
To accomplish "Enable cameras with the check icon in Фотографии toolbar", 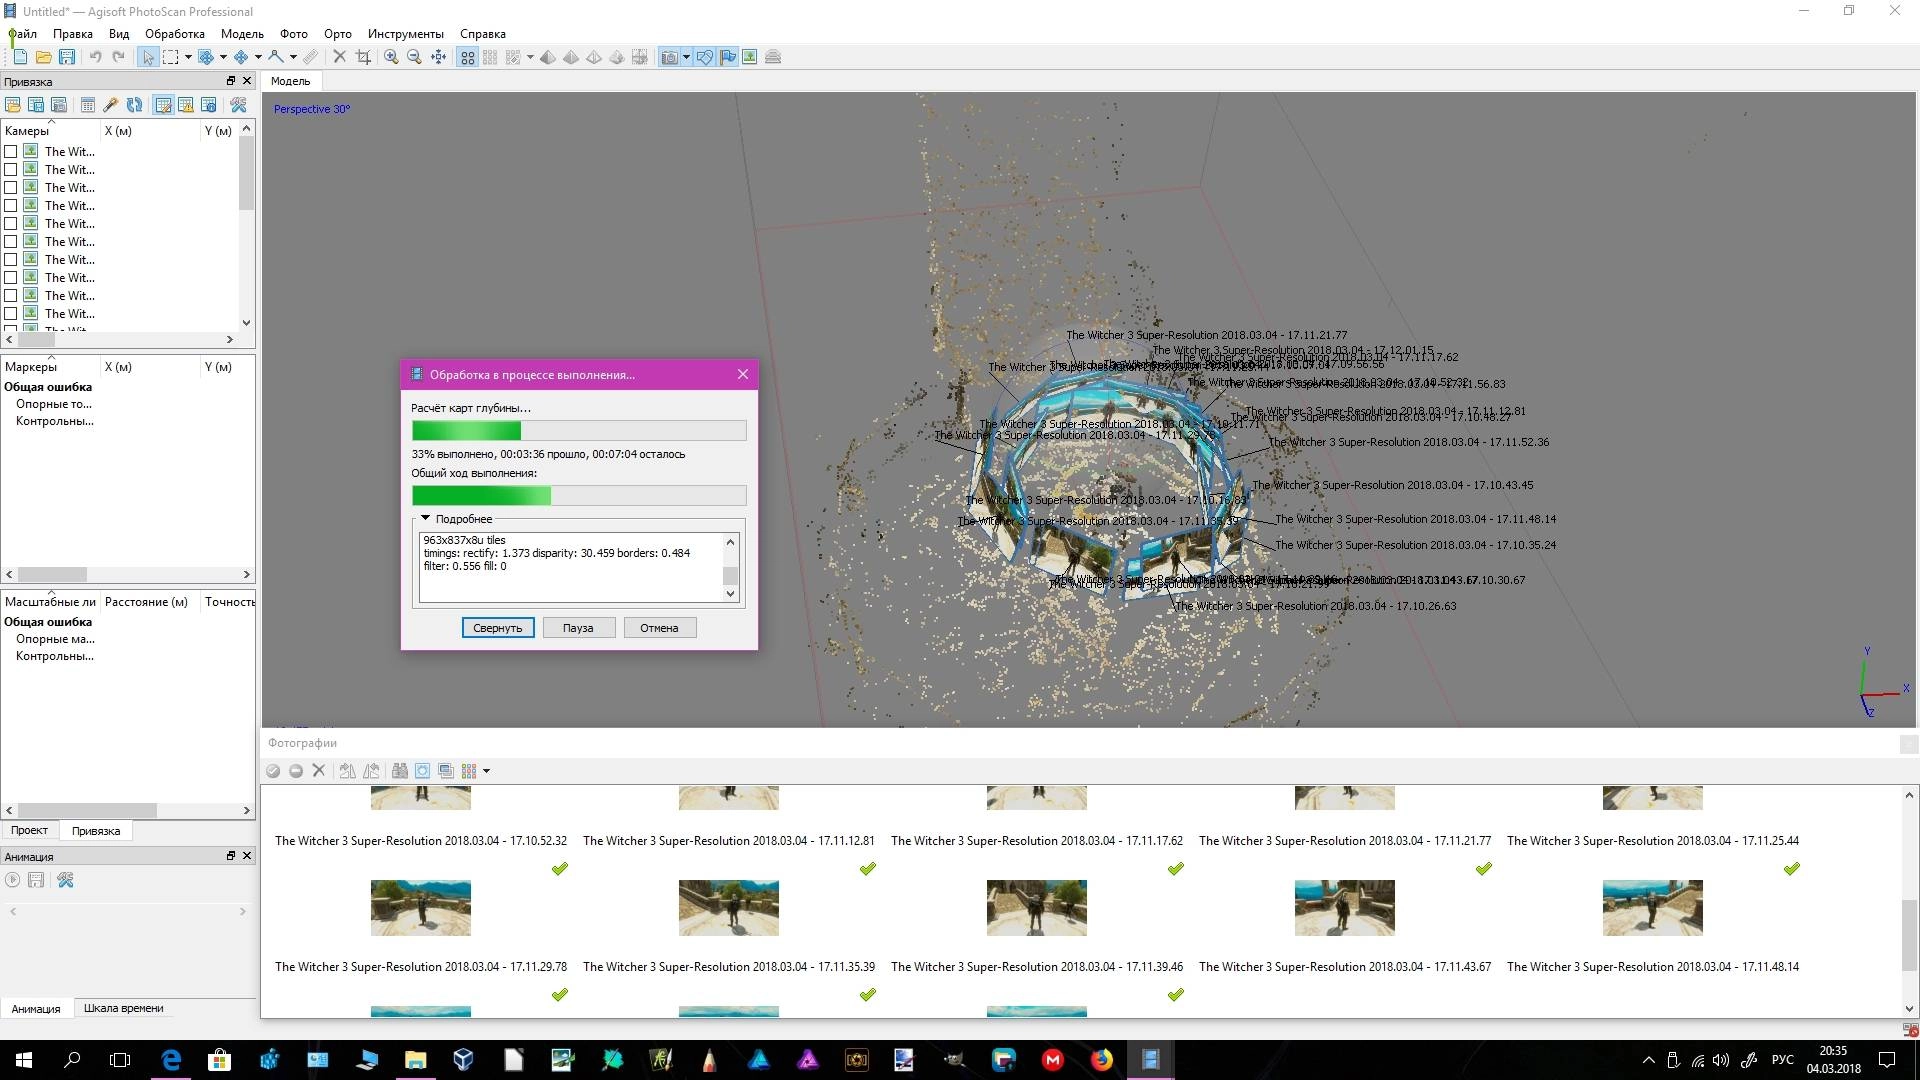I will [x=273, y=771].
